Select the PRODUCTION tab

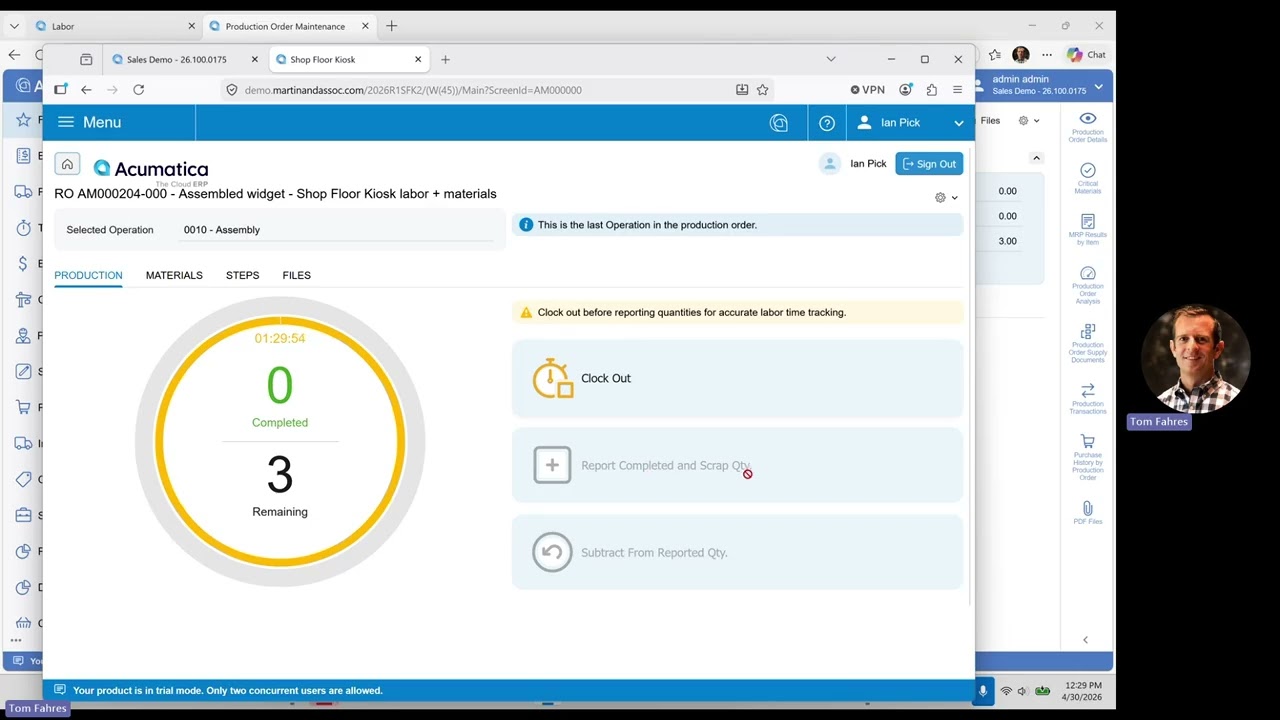tap(88, 275)
